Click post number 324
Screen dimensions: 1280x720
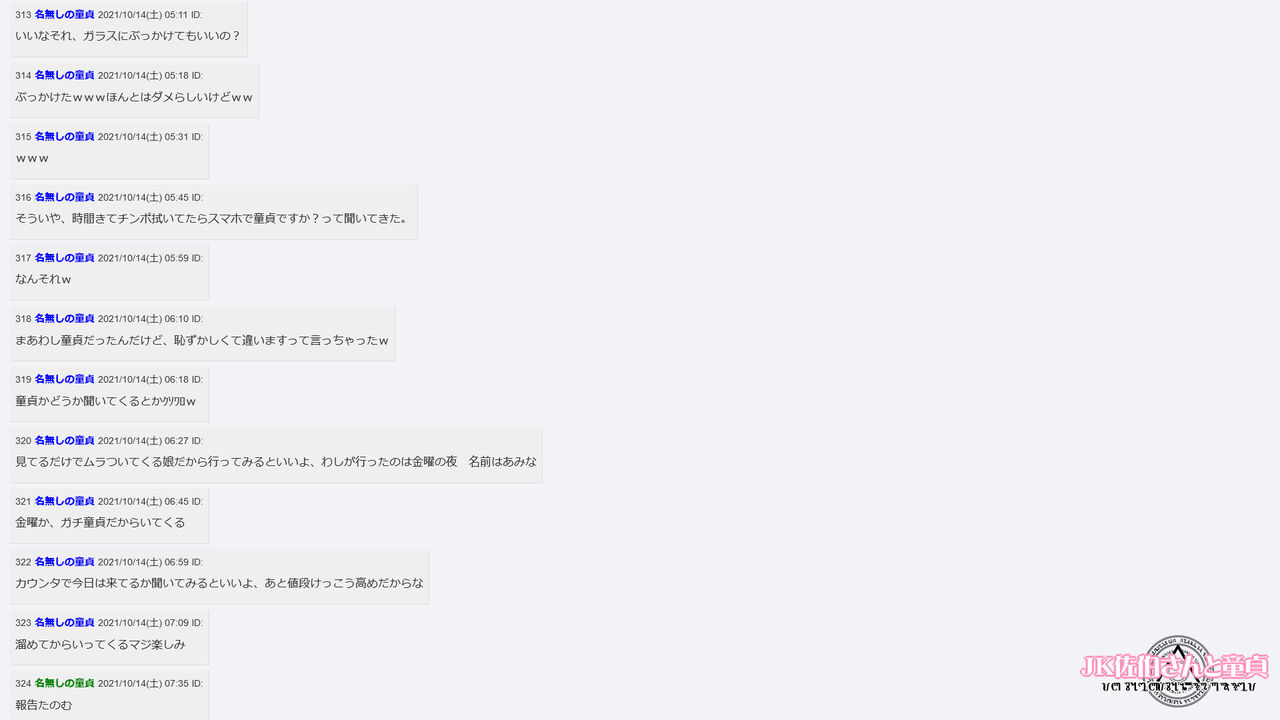pyautogui.click(x=23, y=684)
